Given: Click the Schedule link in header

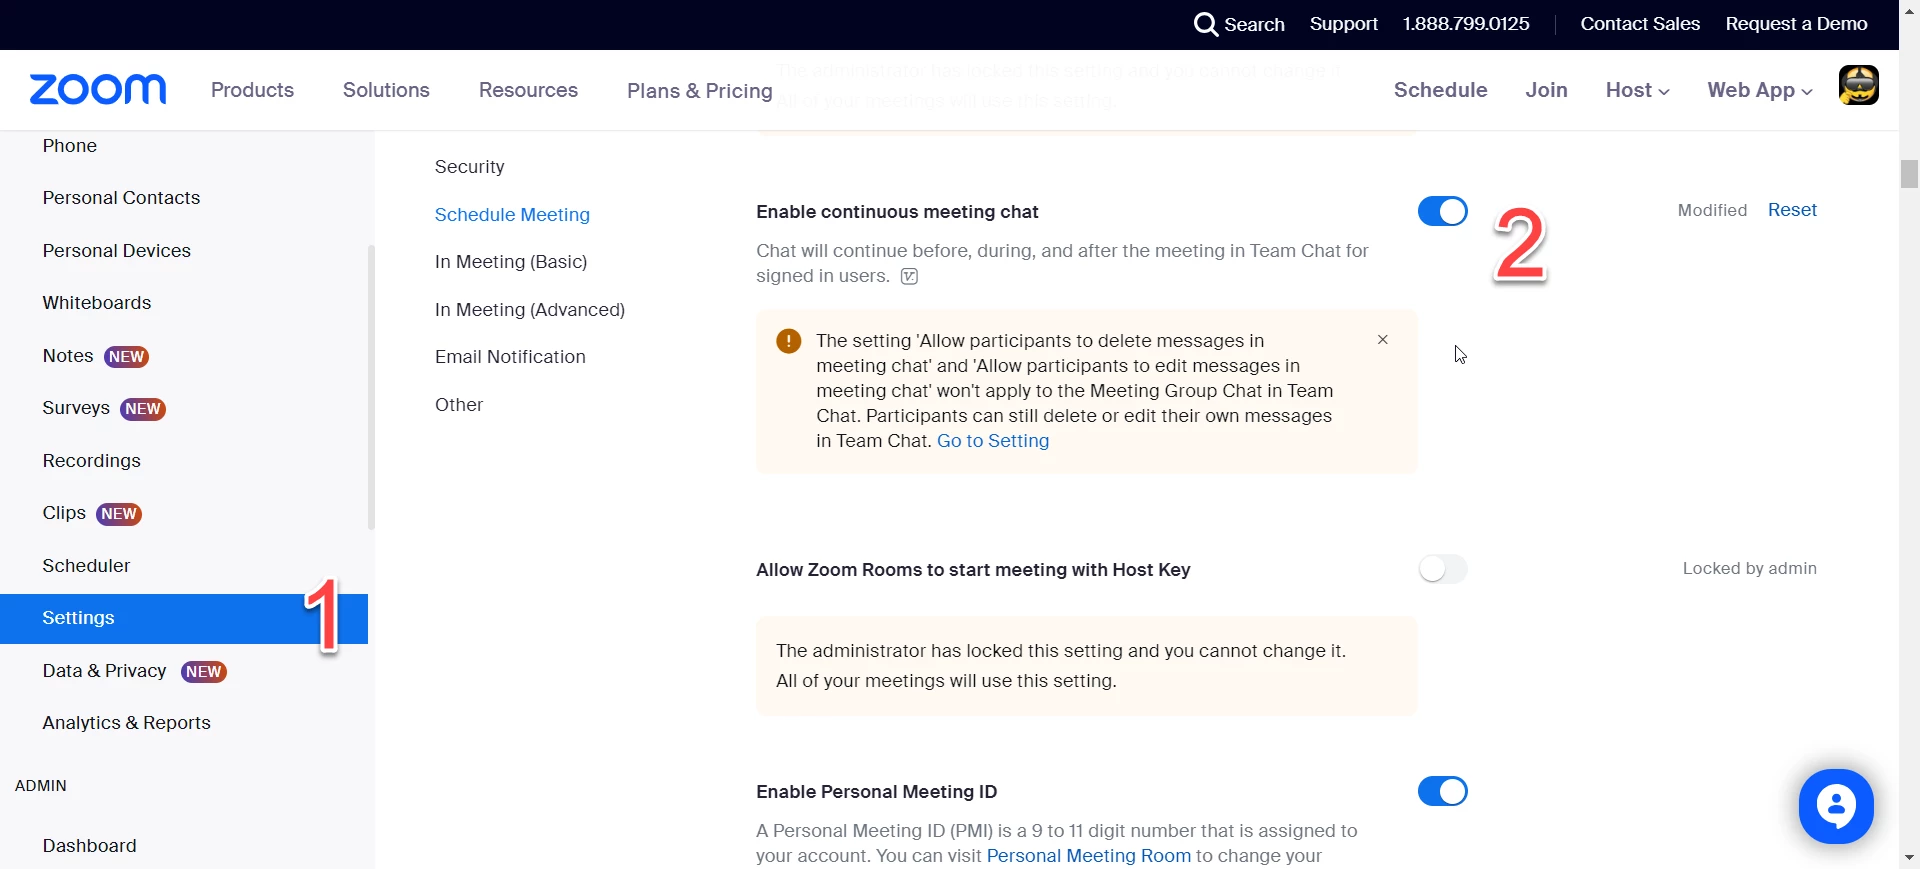Looking at the screenshot, I should [x=1440, y=90].
